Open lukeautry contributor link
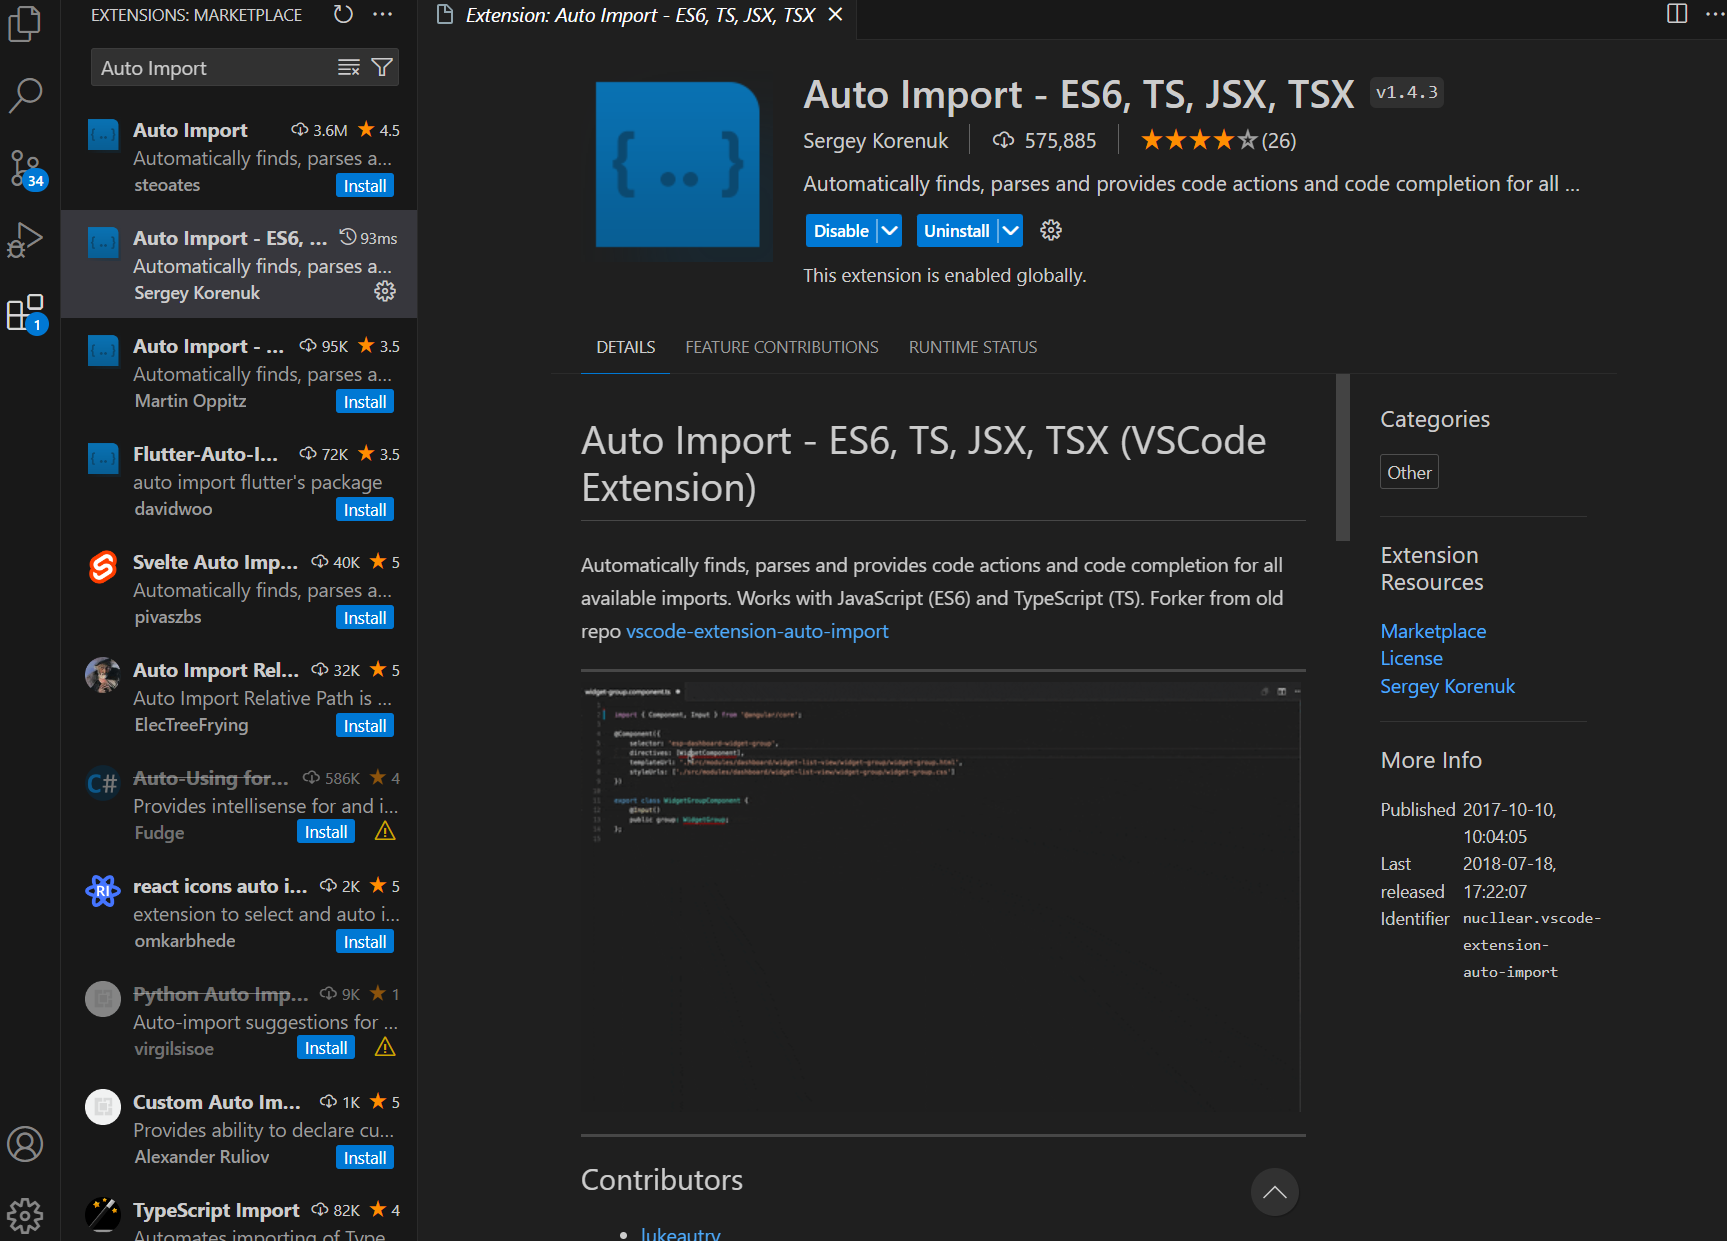Screen dimensions: 1727x1241 [x=680, y=1233]
